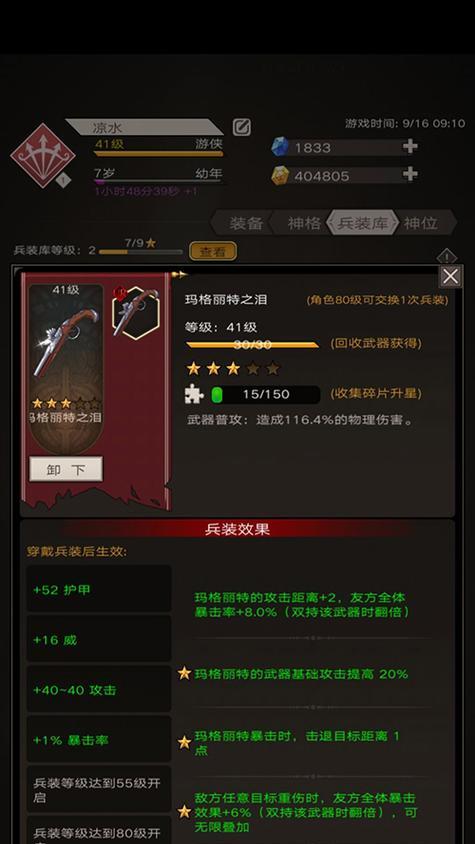Select the +52 护甲 stat box
Viewport: 475px width, 844px height.
click(99, 589)
